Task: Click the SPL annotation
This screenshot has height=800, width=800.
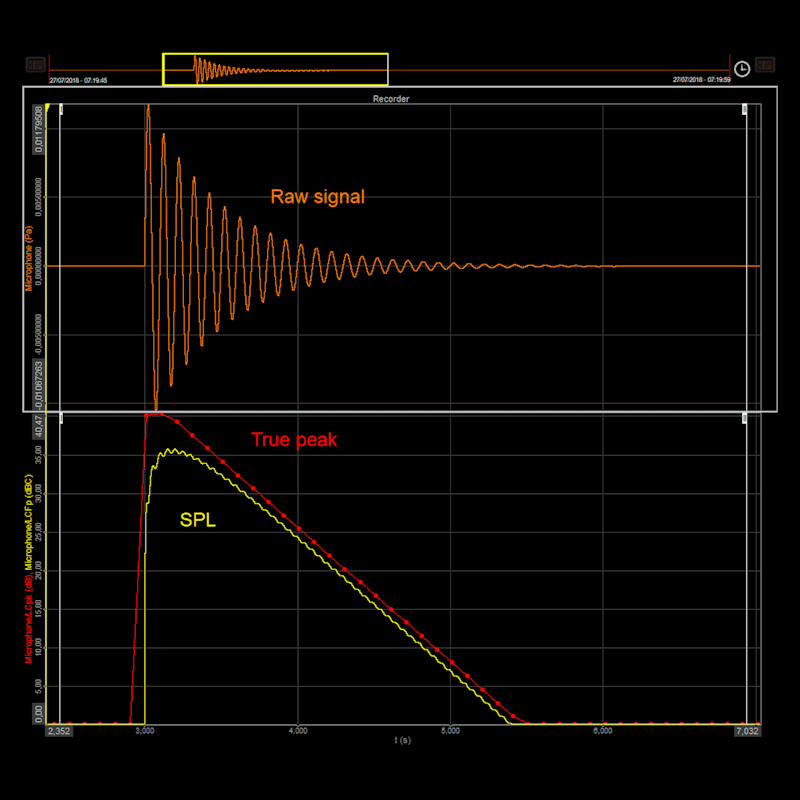Action: pyautogui.click(x=198, y=520)
